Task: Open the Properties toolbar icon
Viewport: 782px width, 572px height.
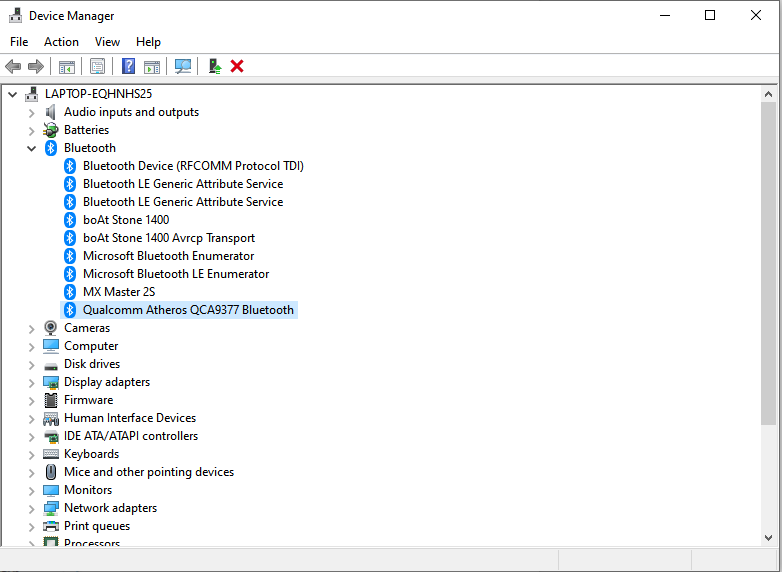Action: (x=97, y=66)
